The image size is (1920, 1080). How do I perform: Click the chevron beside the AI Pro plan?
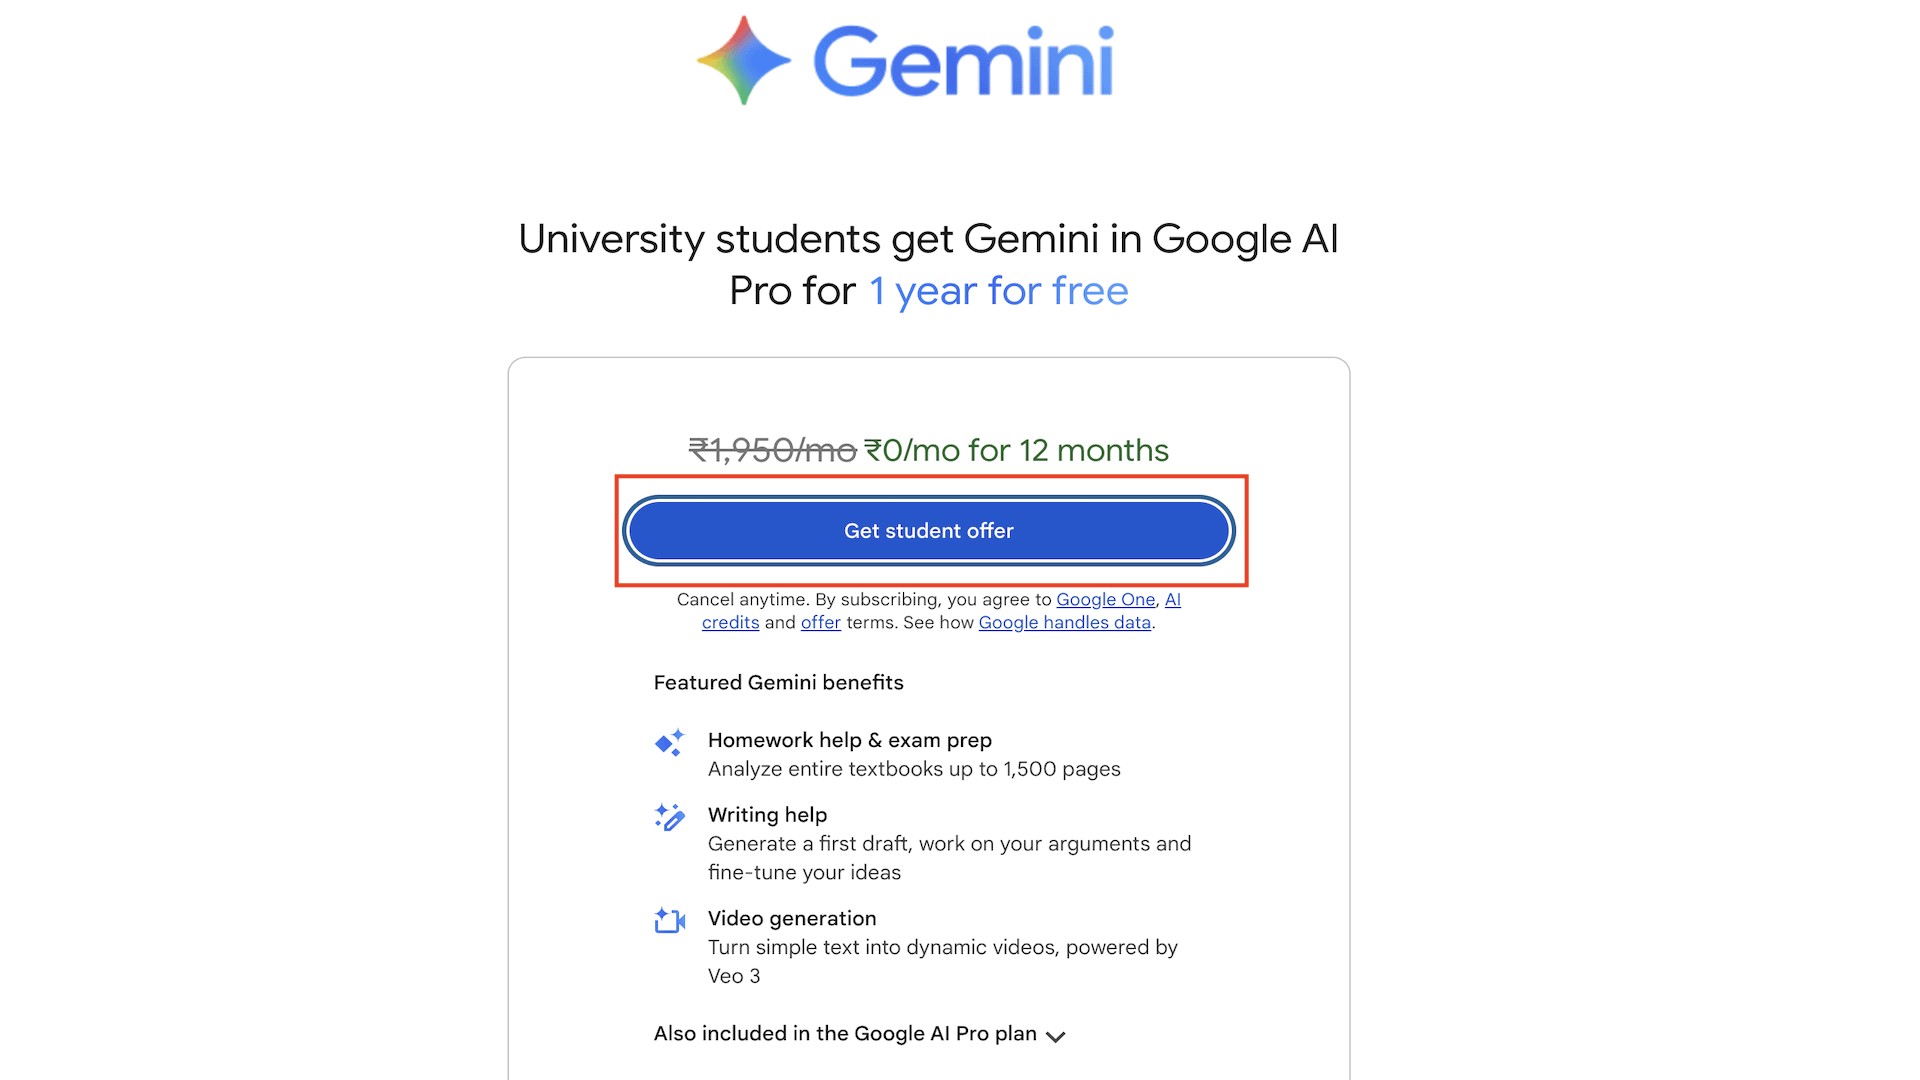click(x=1055, y=1036)
